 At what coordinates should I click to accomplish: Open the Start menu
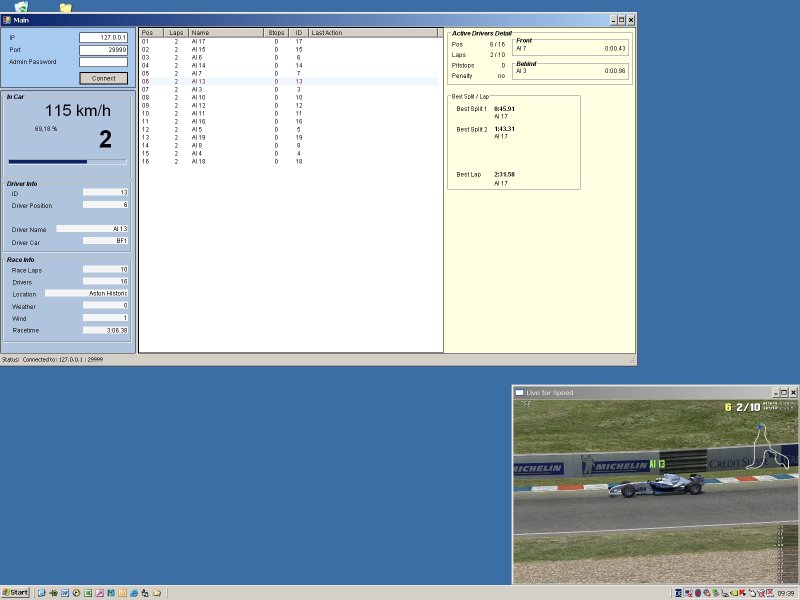pos(15,592)
